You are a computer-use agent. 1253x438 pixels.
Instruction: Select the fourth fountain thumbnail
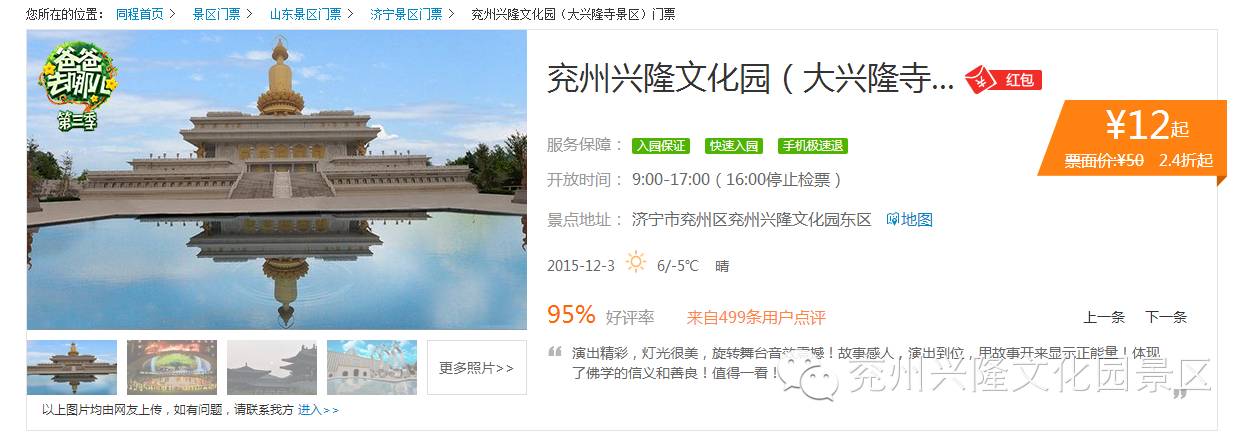[372, 367]
